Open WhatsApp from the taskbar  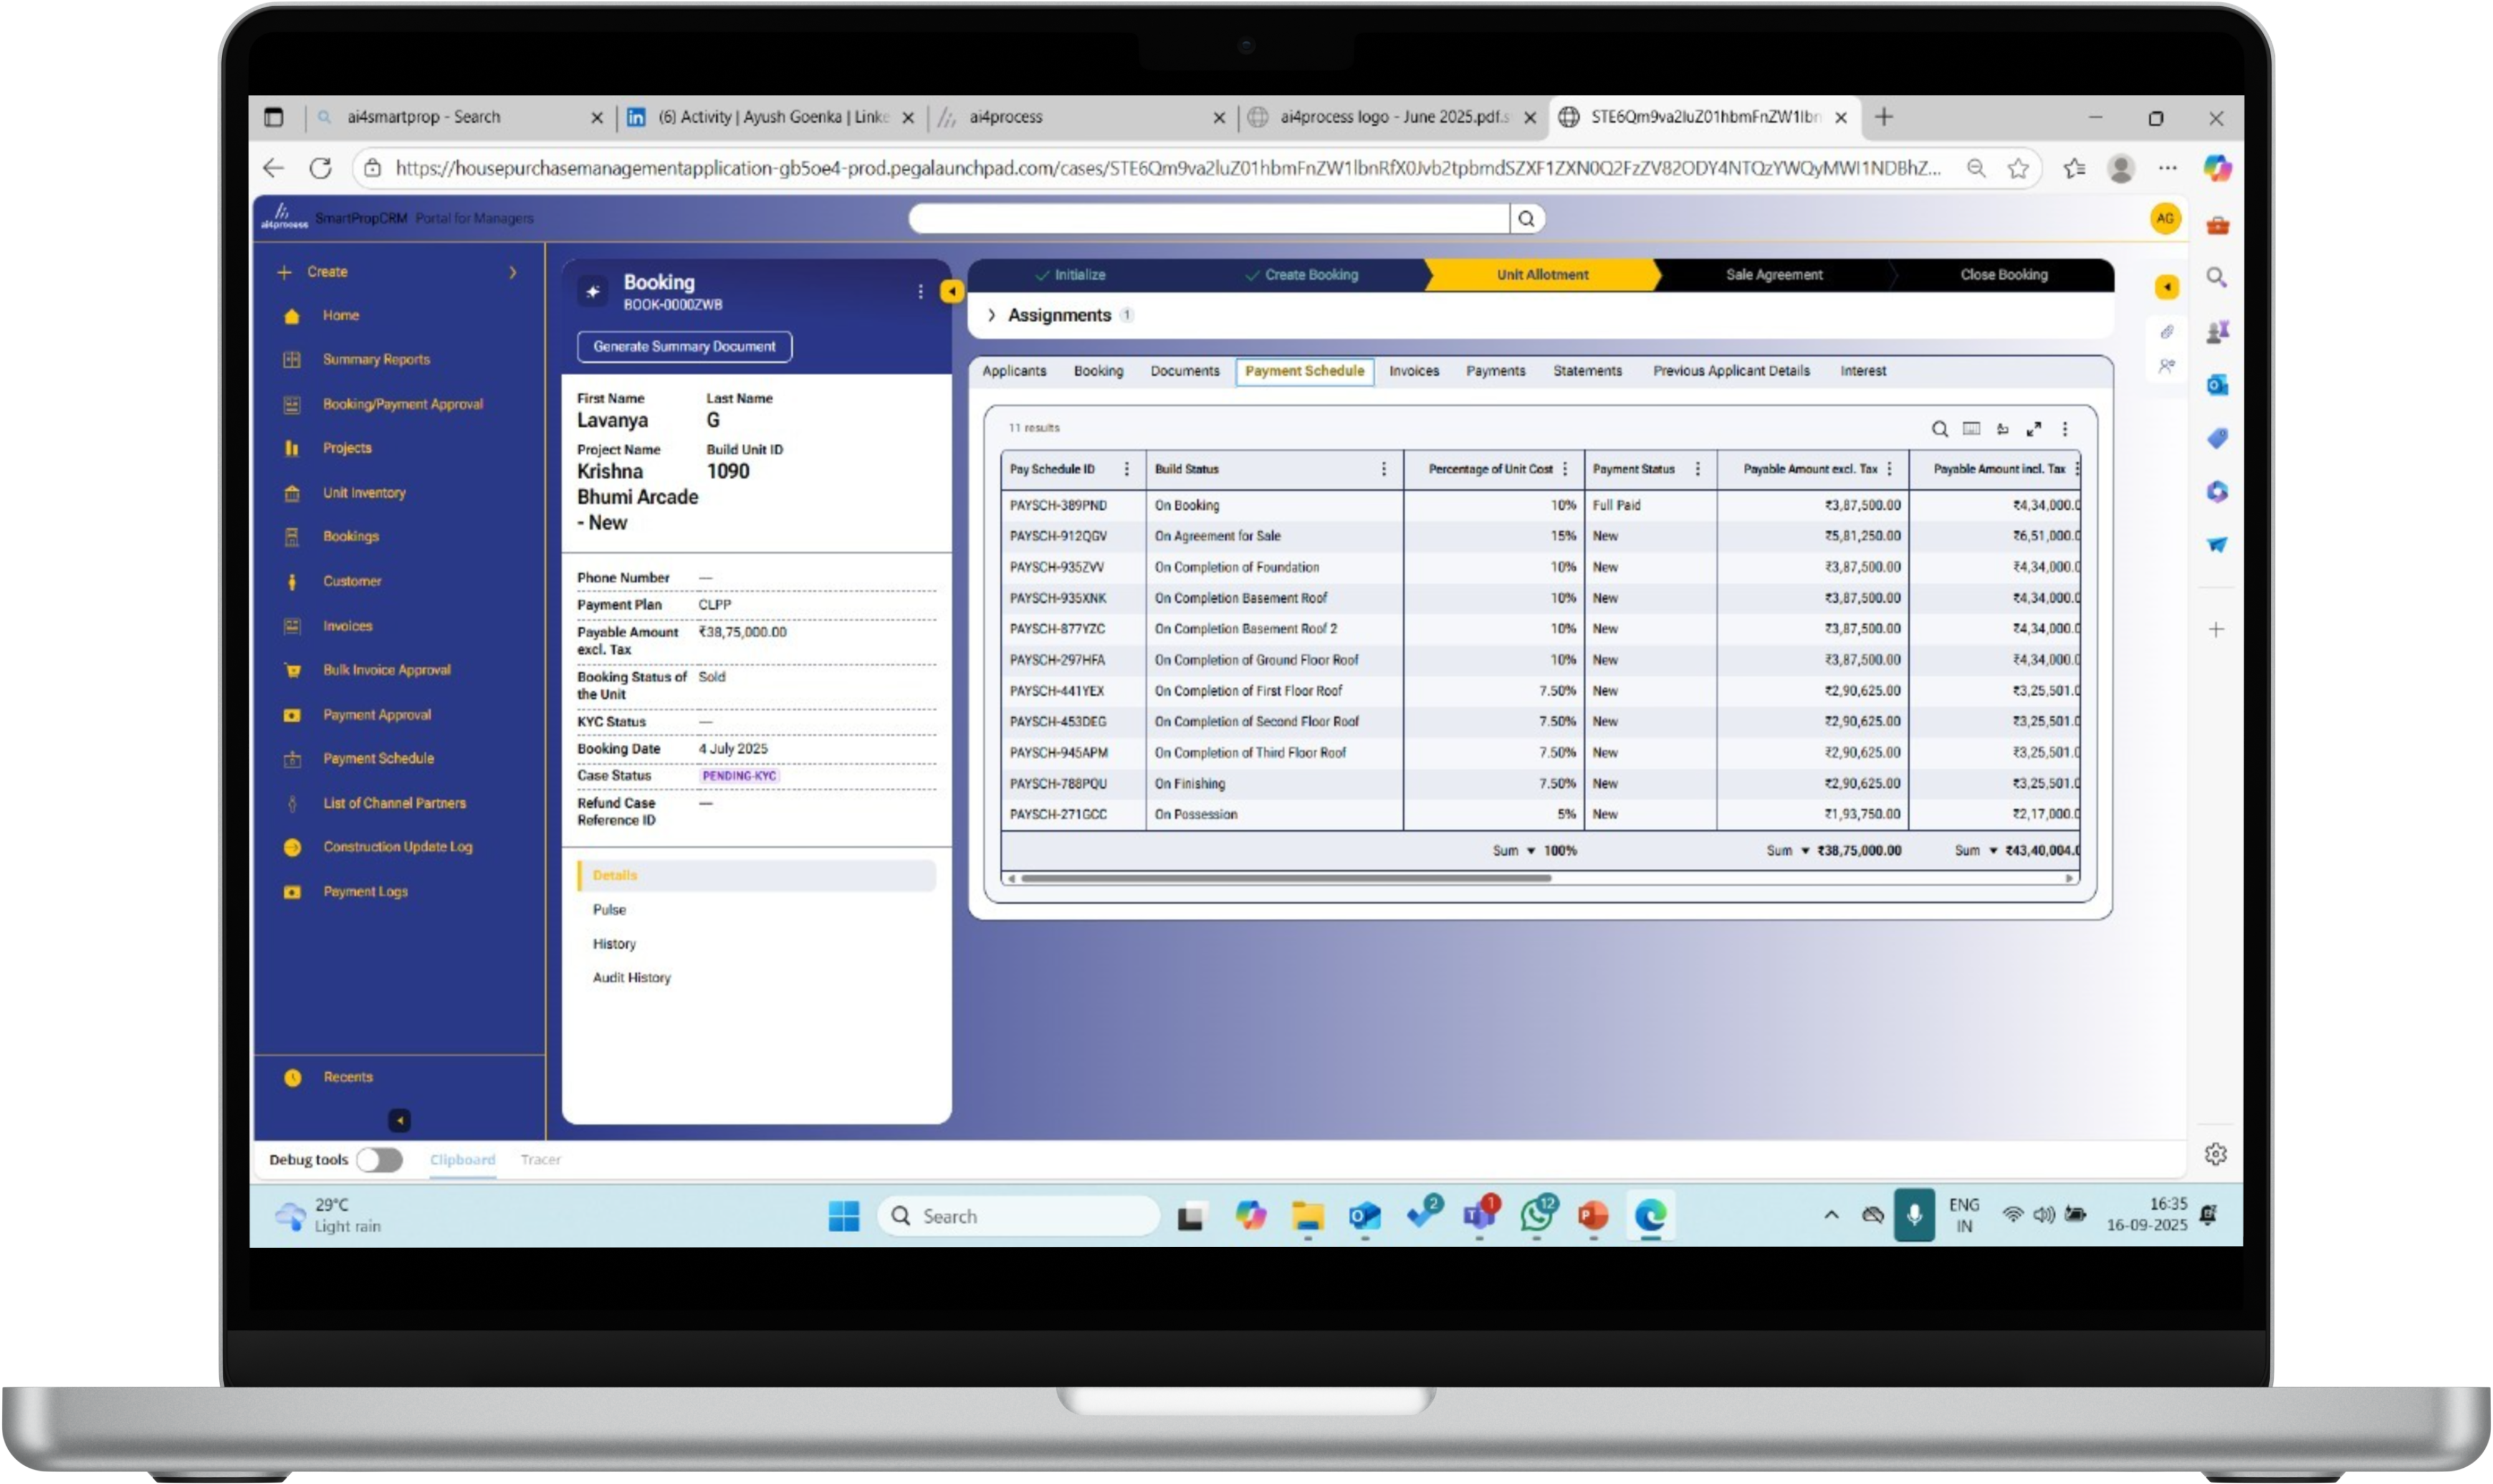(x=1537, y=1215)
